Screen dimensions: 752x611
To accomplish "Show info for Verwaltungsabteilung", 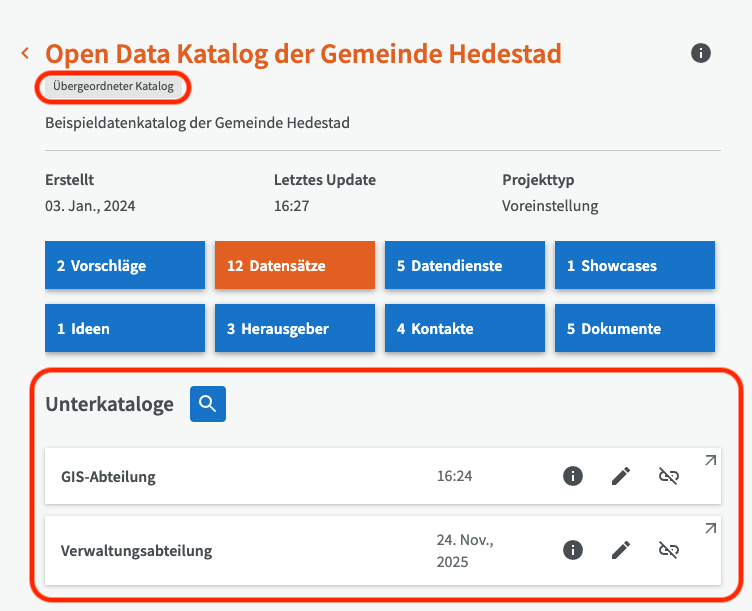I will coord(573,550).
